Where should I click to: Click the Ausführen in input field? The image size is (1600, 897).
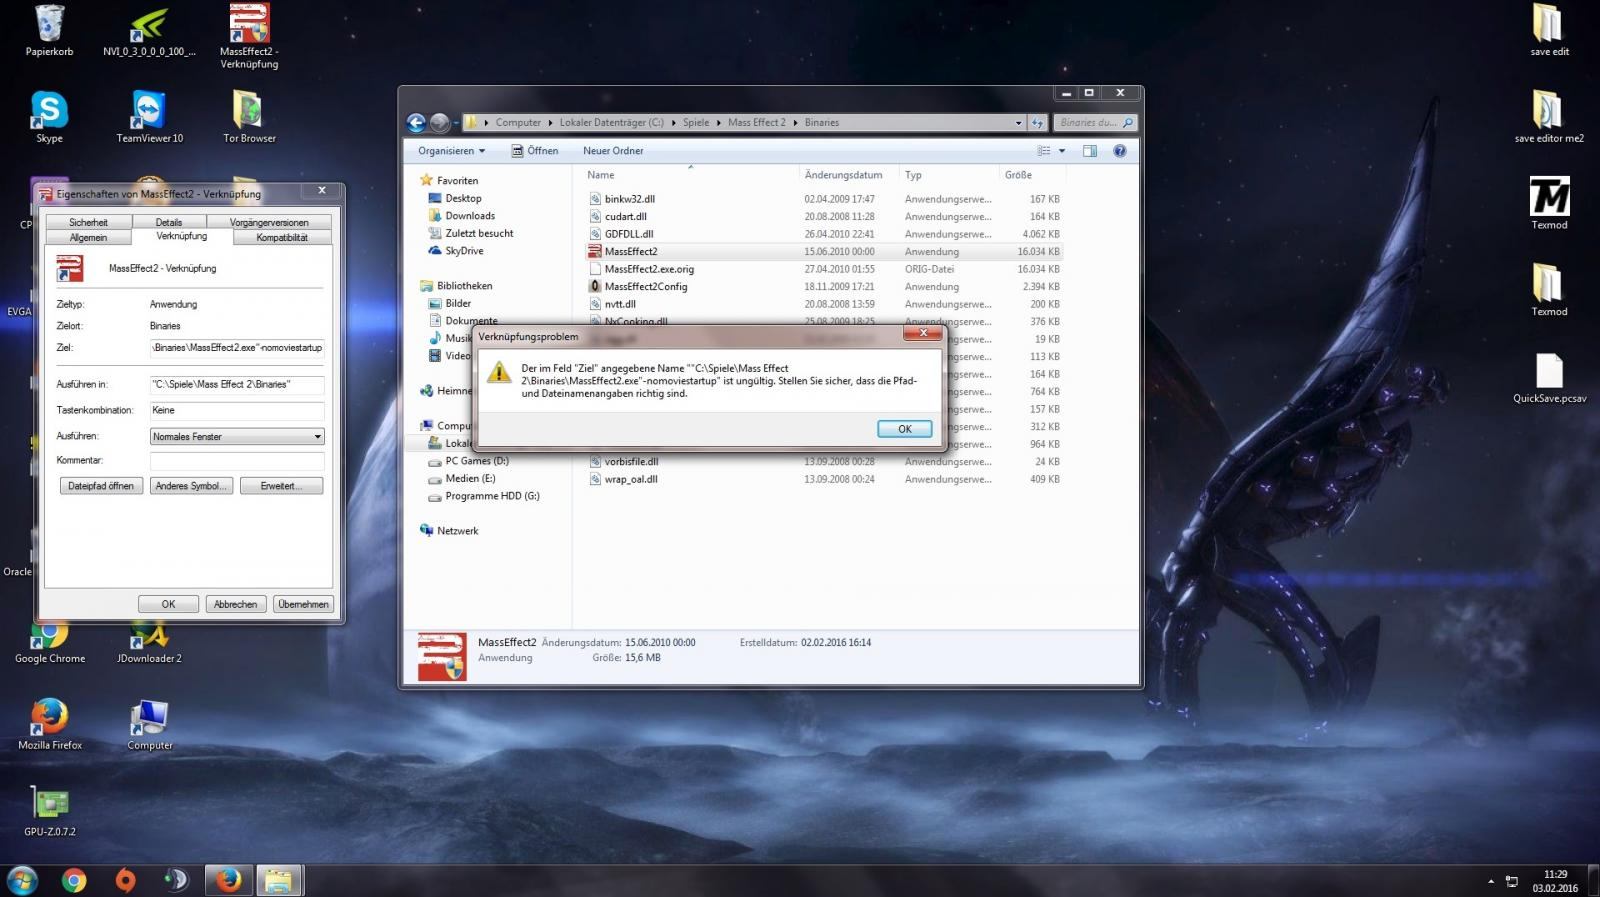(237, 384)
